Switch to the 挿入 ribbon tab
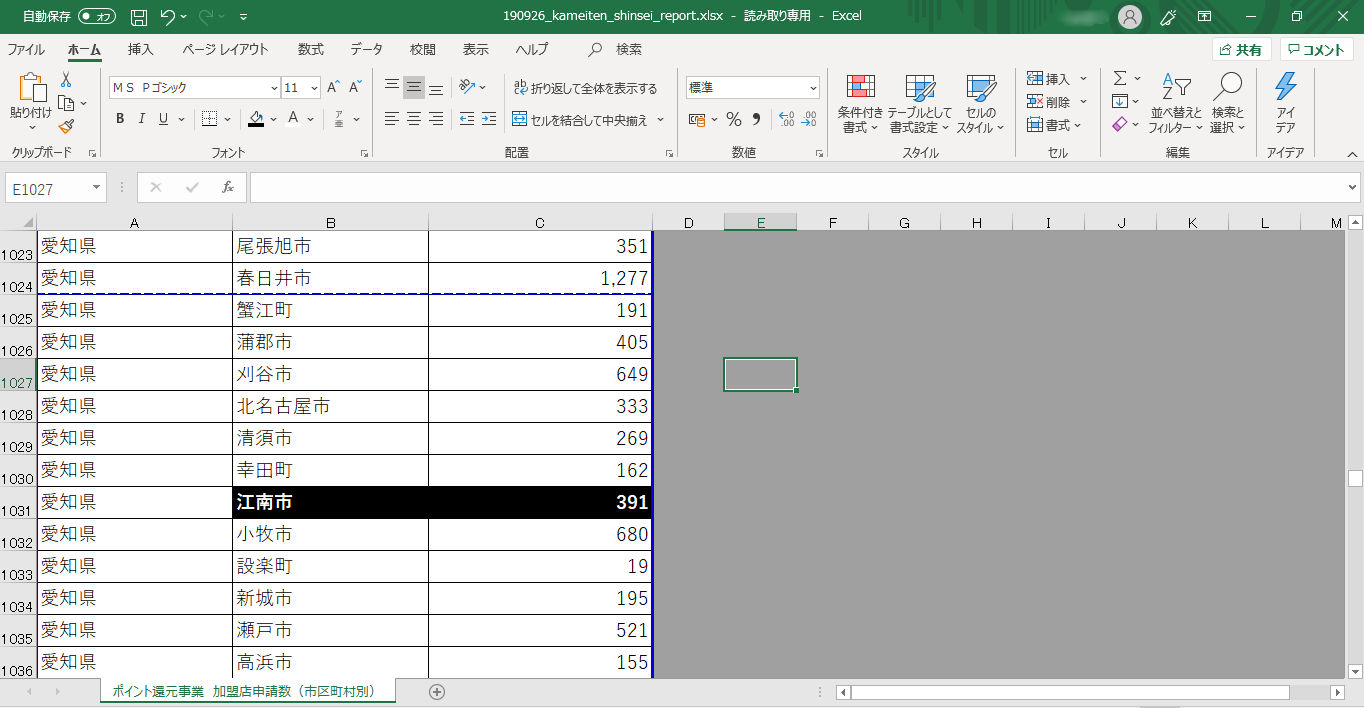 [x=141, y=49]
